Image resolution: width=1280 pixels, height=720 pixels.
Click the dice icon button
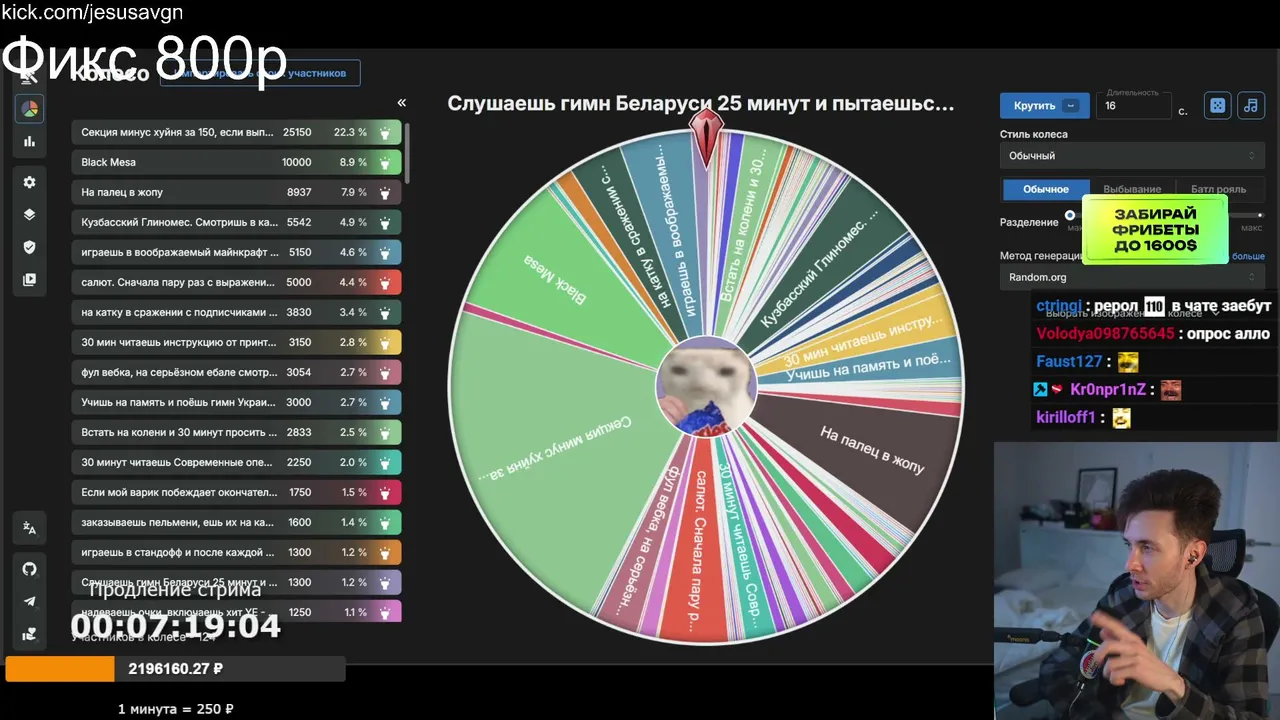pos(1217,105)
